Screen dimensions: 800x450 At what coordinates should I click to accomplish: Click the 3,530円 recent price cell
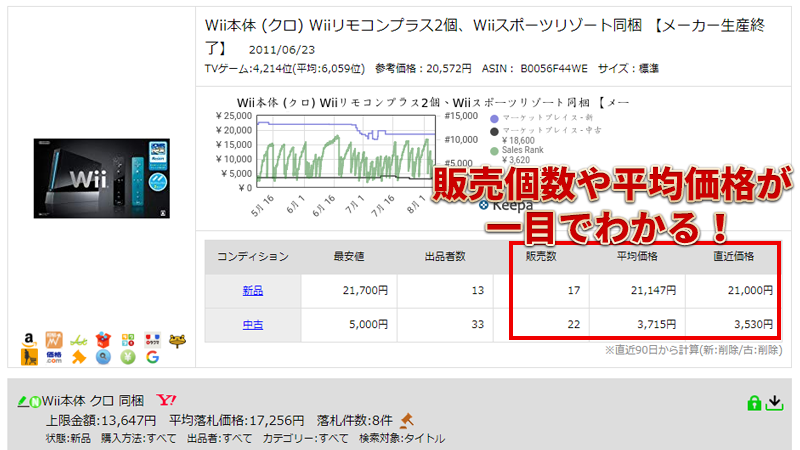click(x=734, y=324)
